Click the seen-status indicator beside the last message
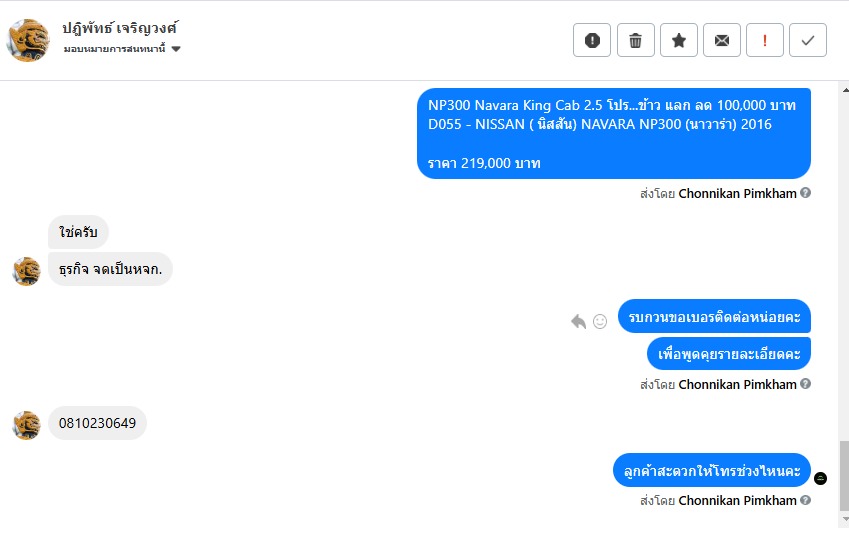Screen dimensions: 849x539 tap(821, 478)
